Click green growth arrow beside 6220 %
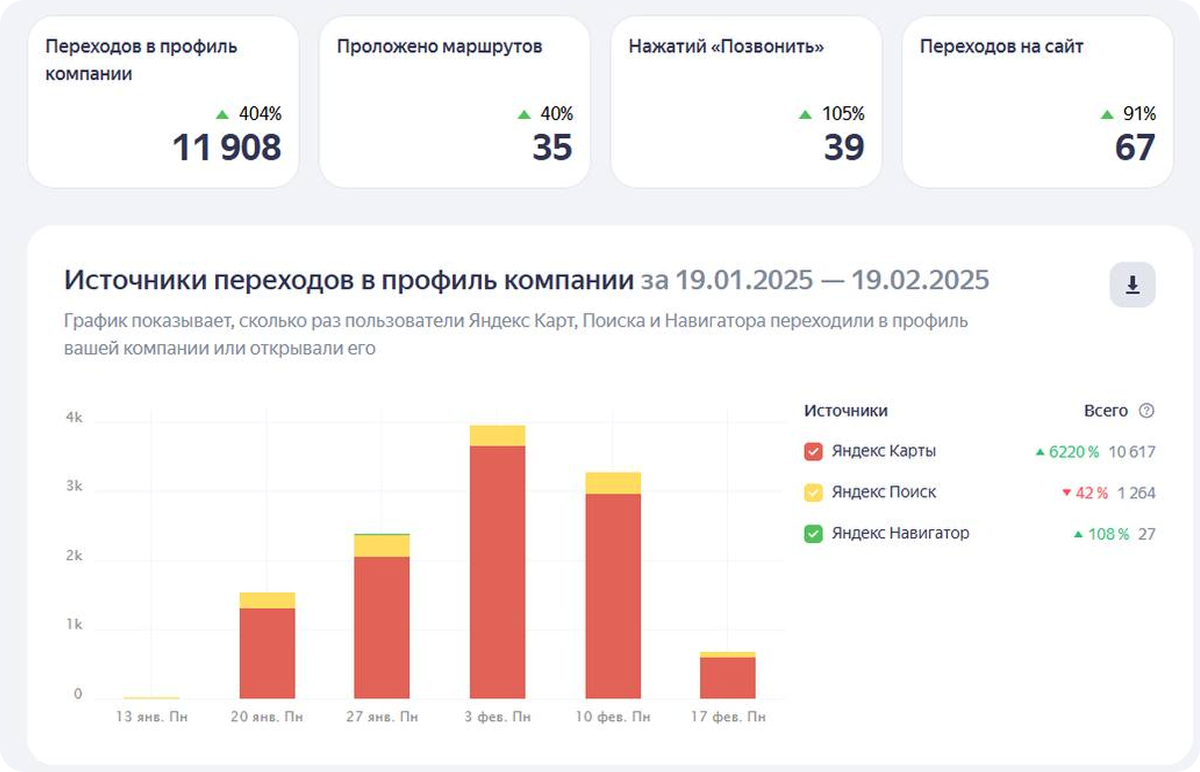 click(x=1040, y=453)
